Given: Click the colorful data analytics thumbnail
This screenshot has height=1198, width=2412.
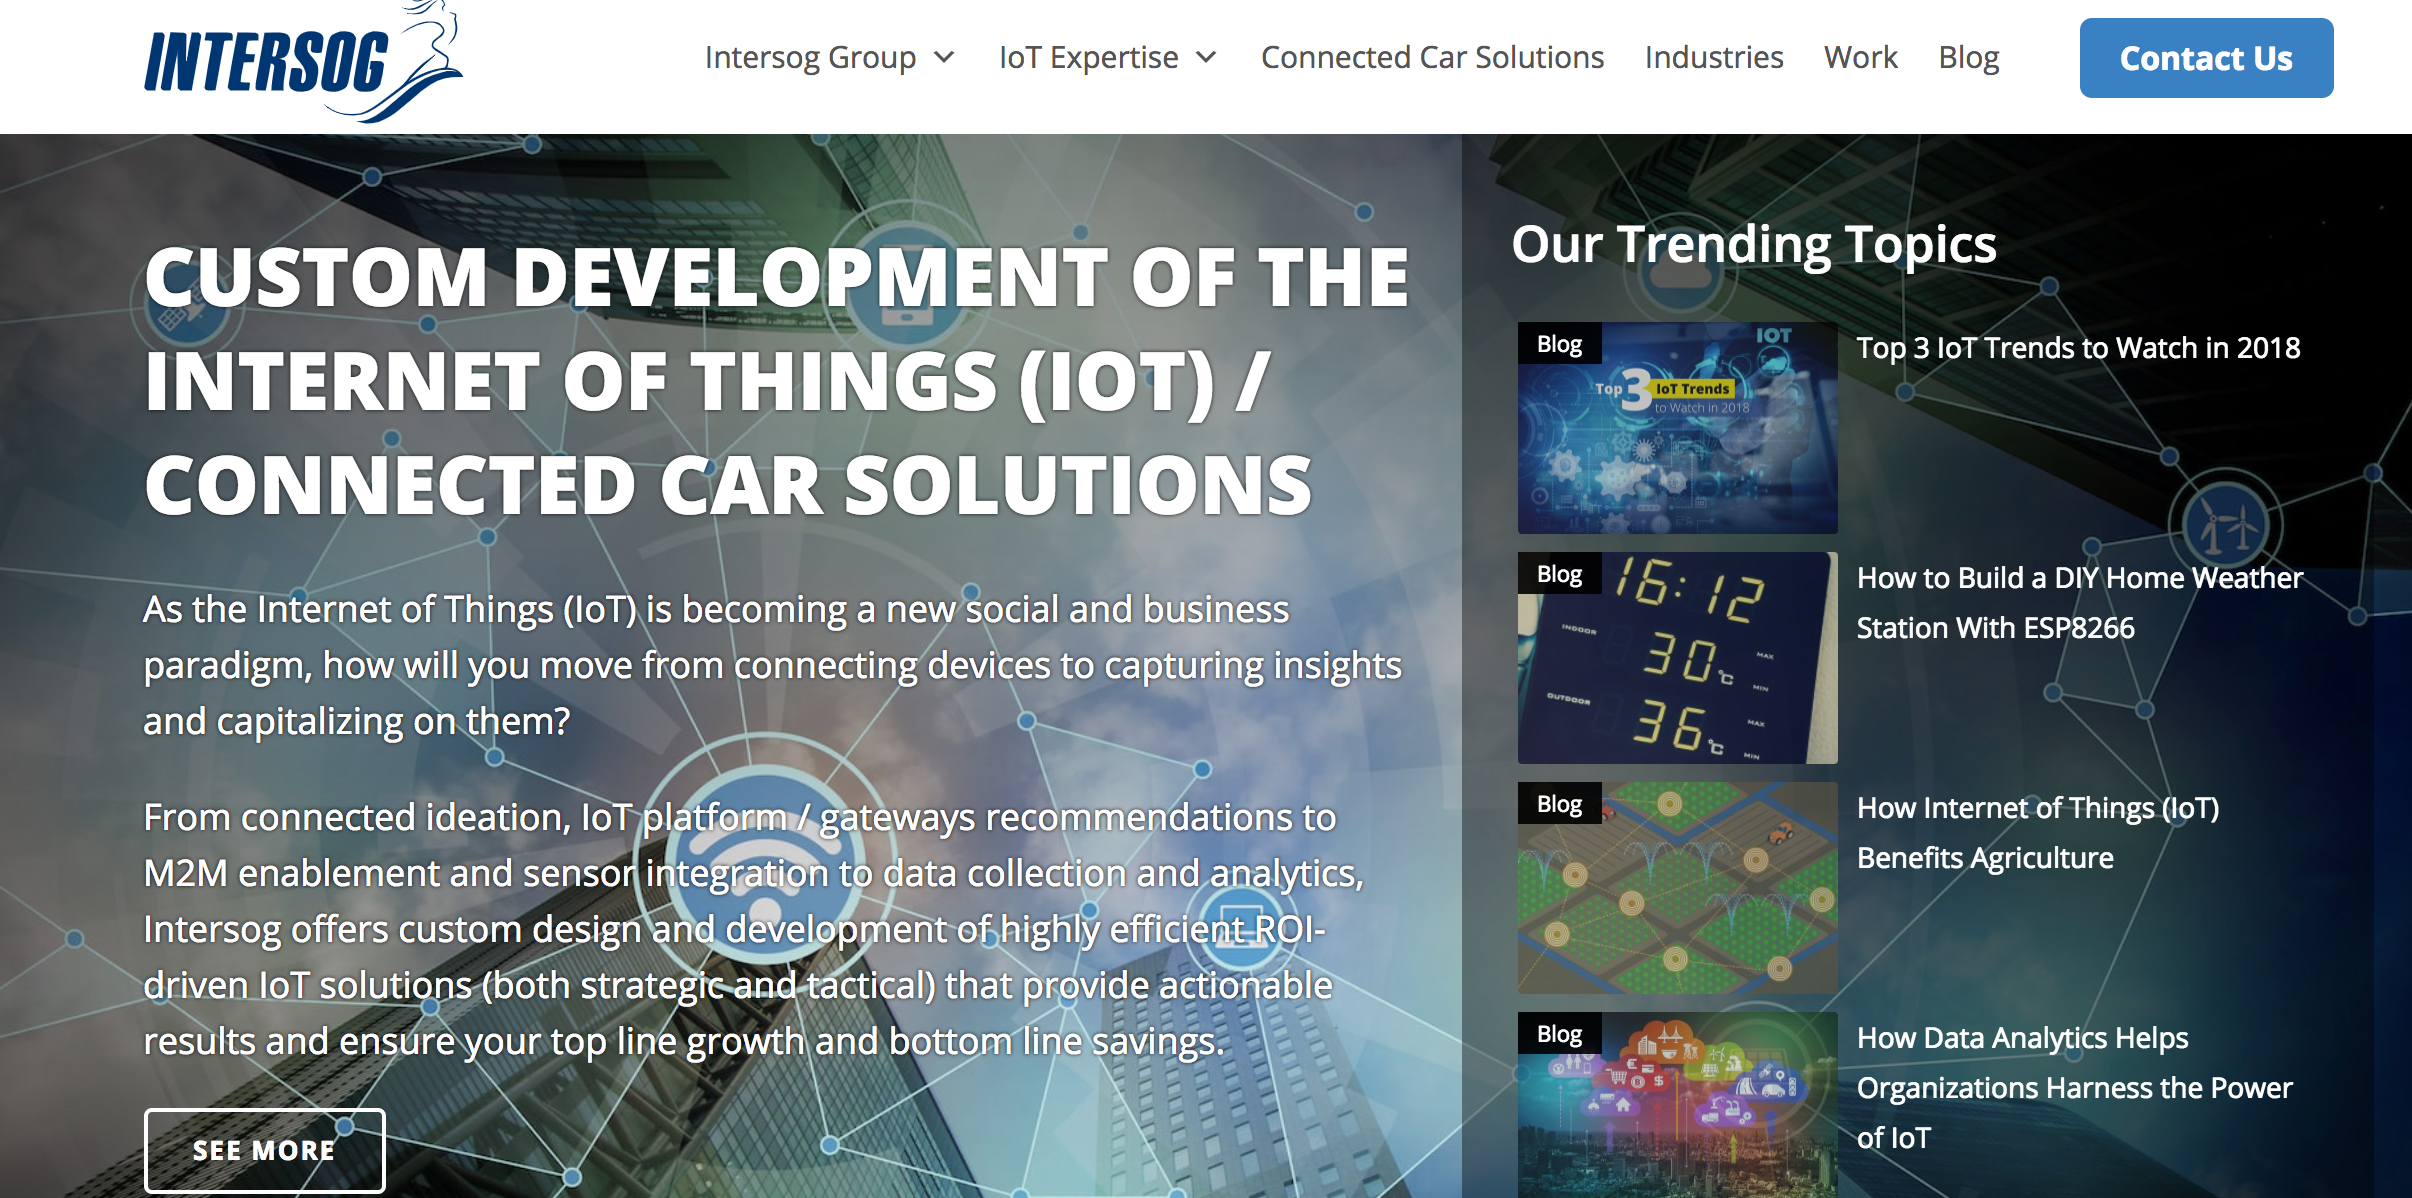Looking at the screenshot, I should (x=1677, y=1110).
